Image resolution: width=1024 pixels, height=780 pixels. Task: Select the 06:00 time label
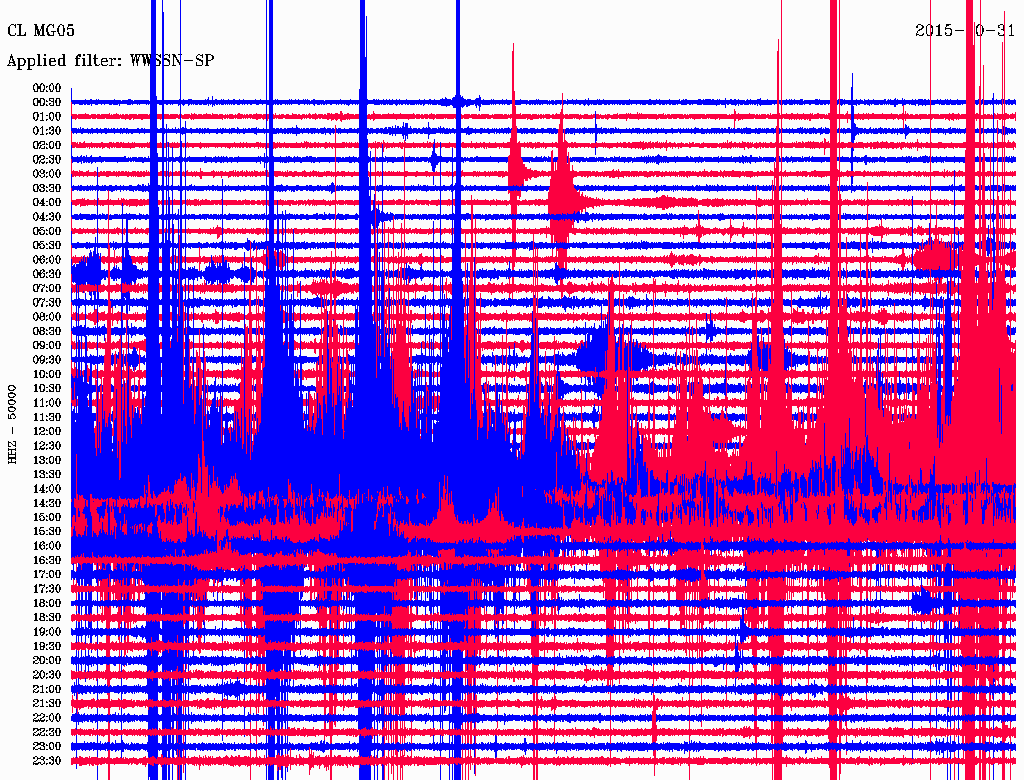(x=47, y=260)
